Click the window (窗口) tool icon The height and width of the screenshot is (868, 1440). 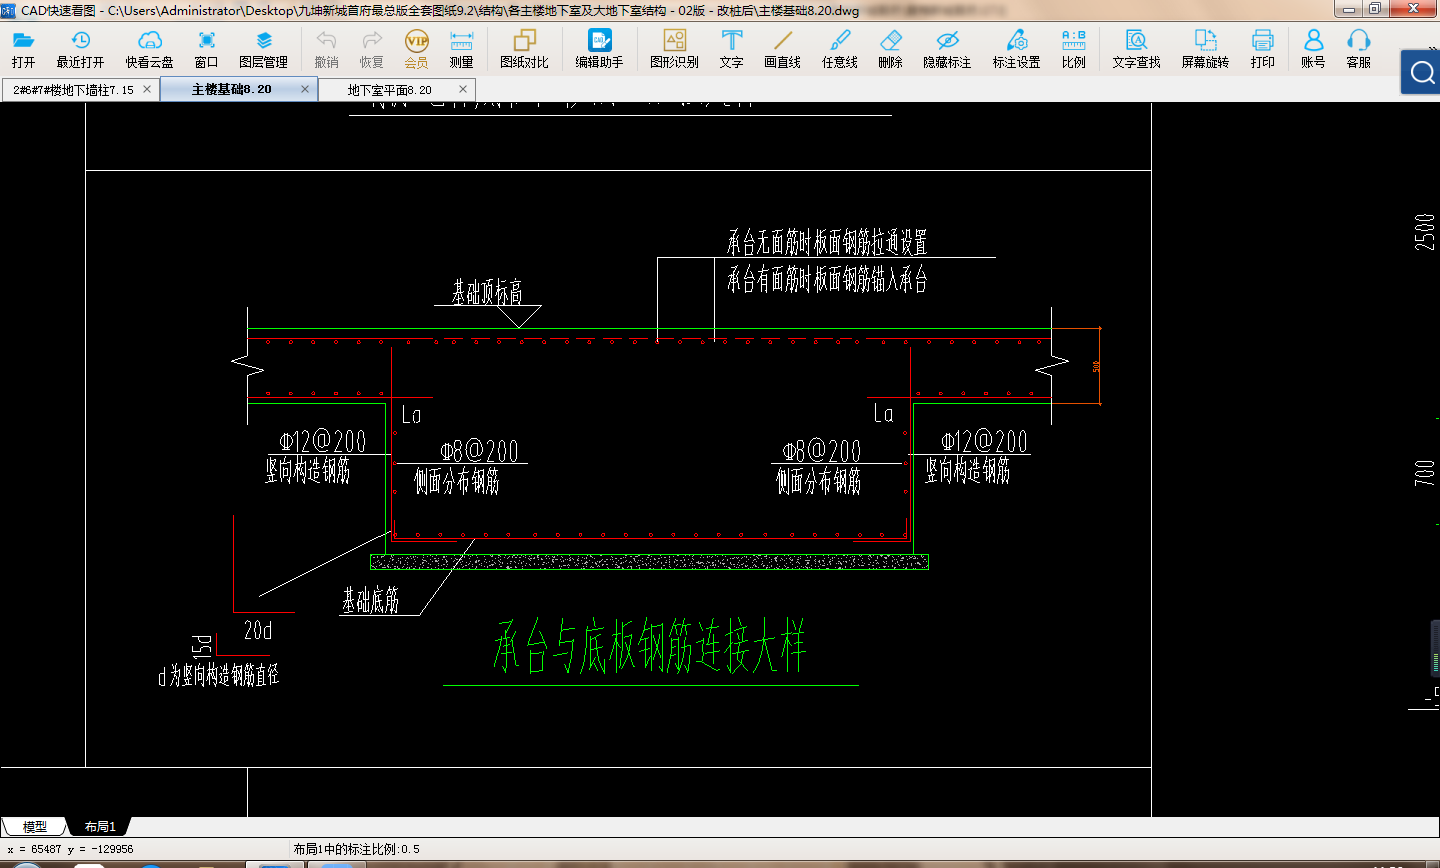point(206,41)
